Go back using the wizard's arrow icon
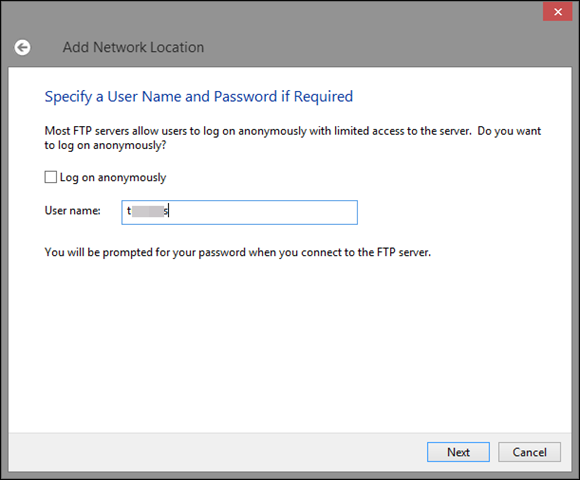The height and width of the screenshot is (480, 580). pyautogui.click(x=22, y=47)
